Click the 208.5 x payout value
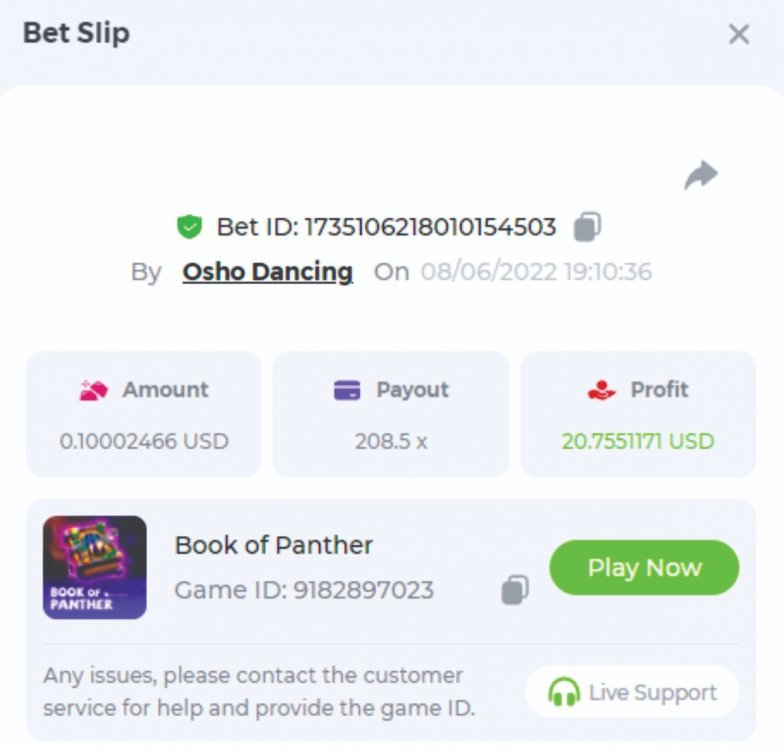This screenshot has height=750, width=784. (391, 441)
